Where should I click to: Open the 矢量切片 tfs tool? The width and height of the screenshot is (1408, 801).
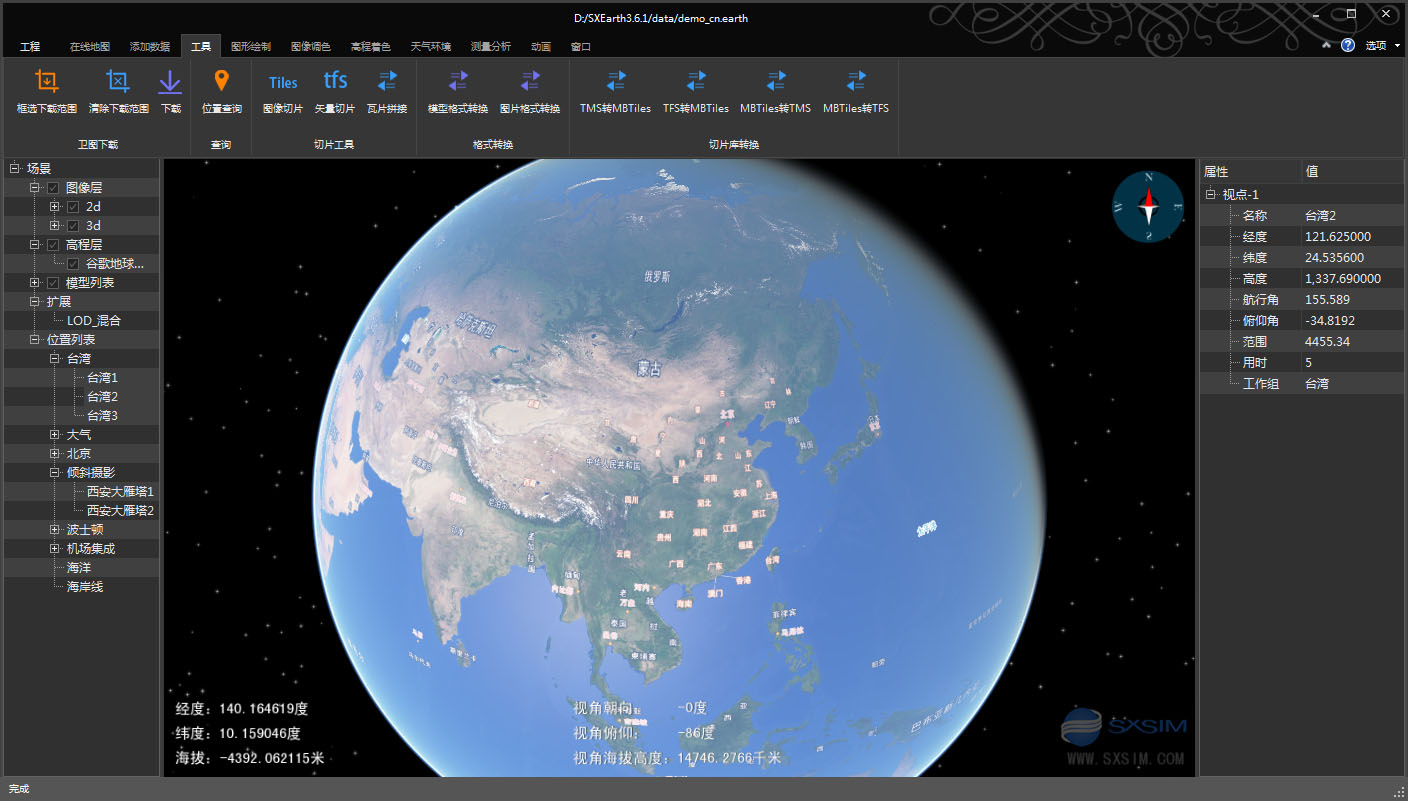click(x=335, y=91)
